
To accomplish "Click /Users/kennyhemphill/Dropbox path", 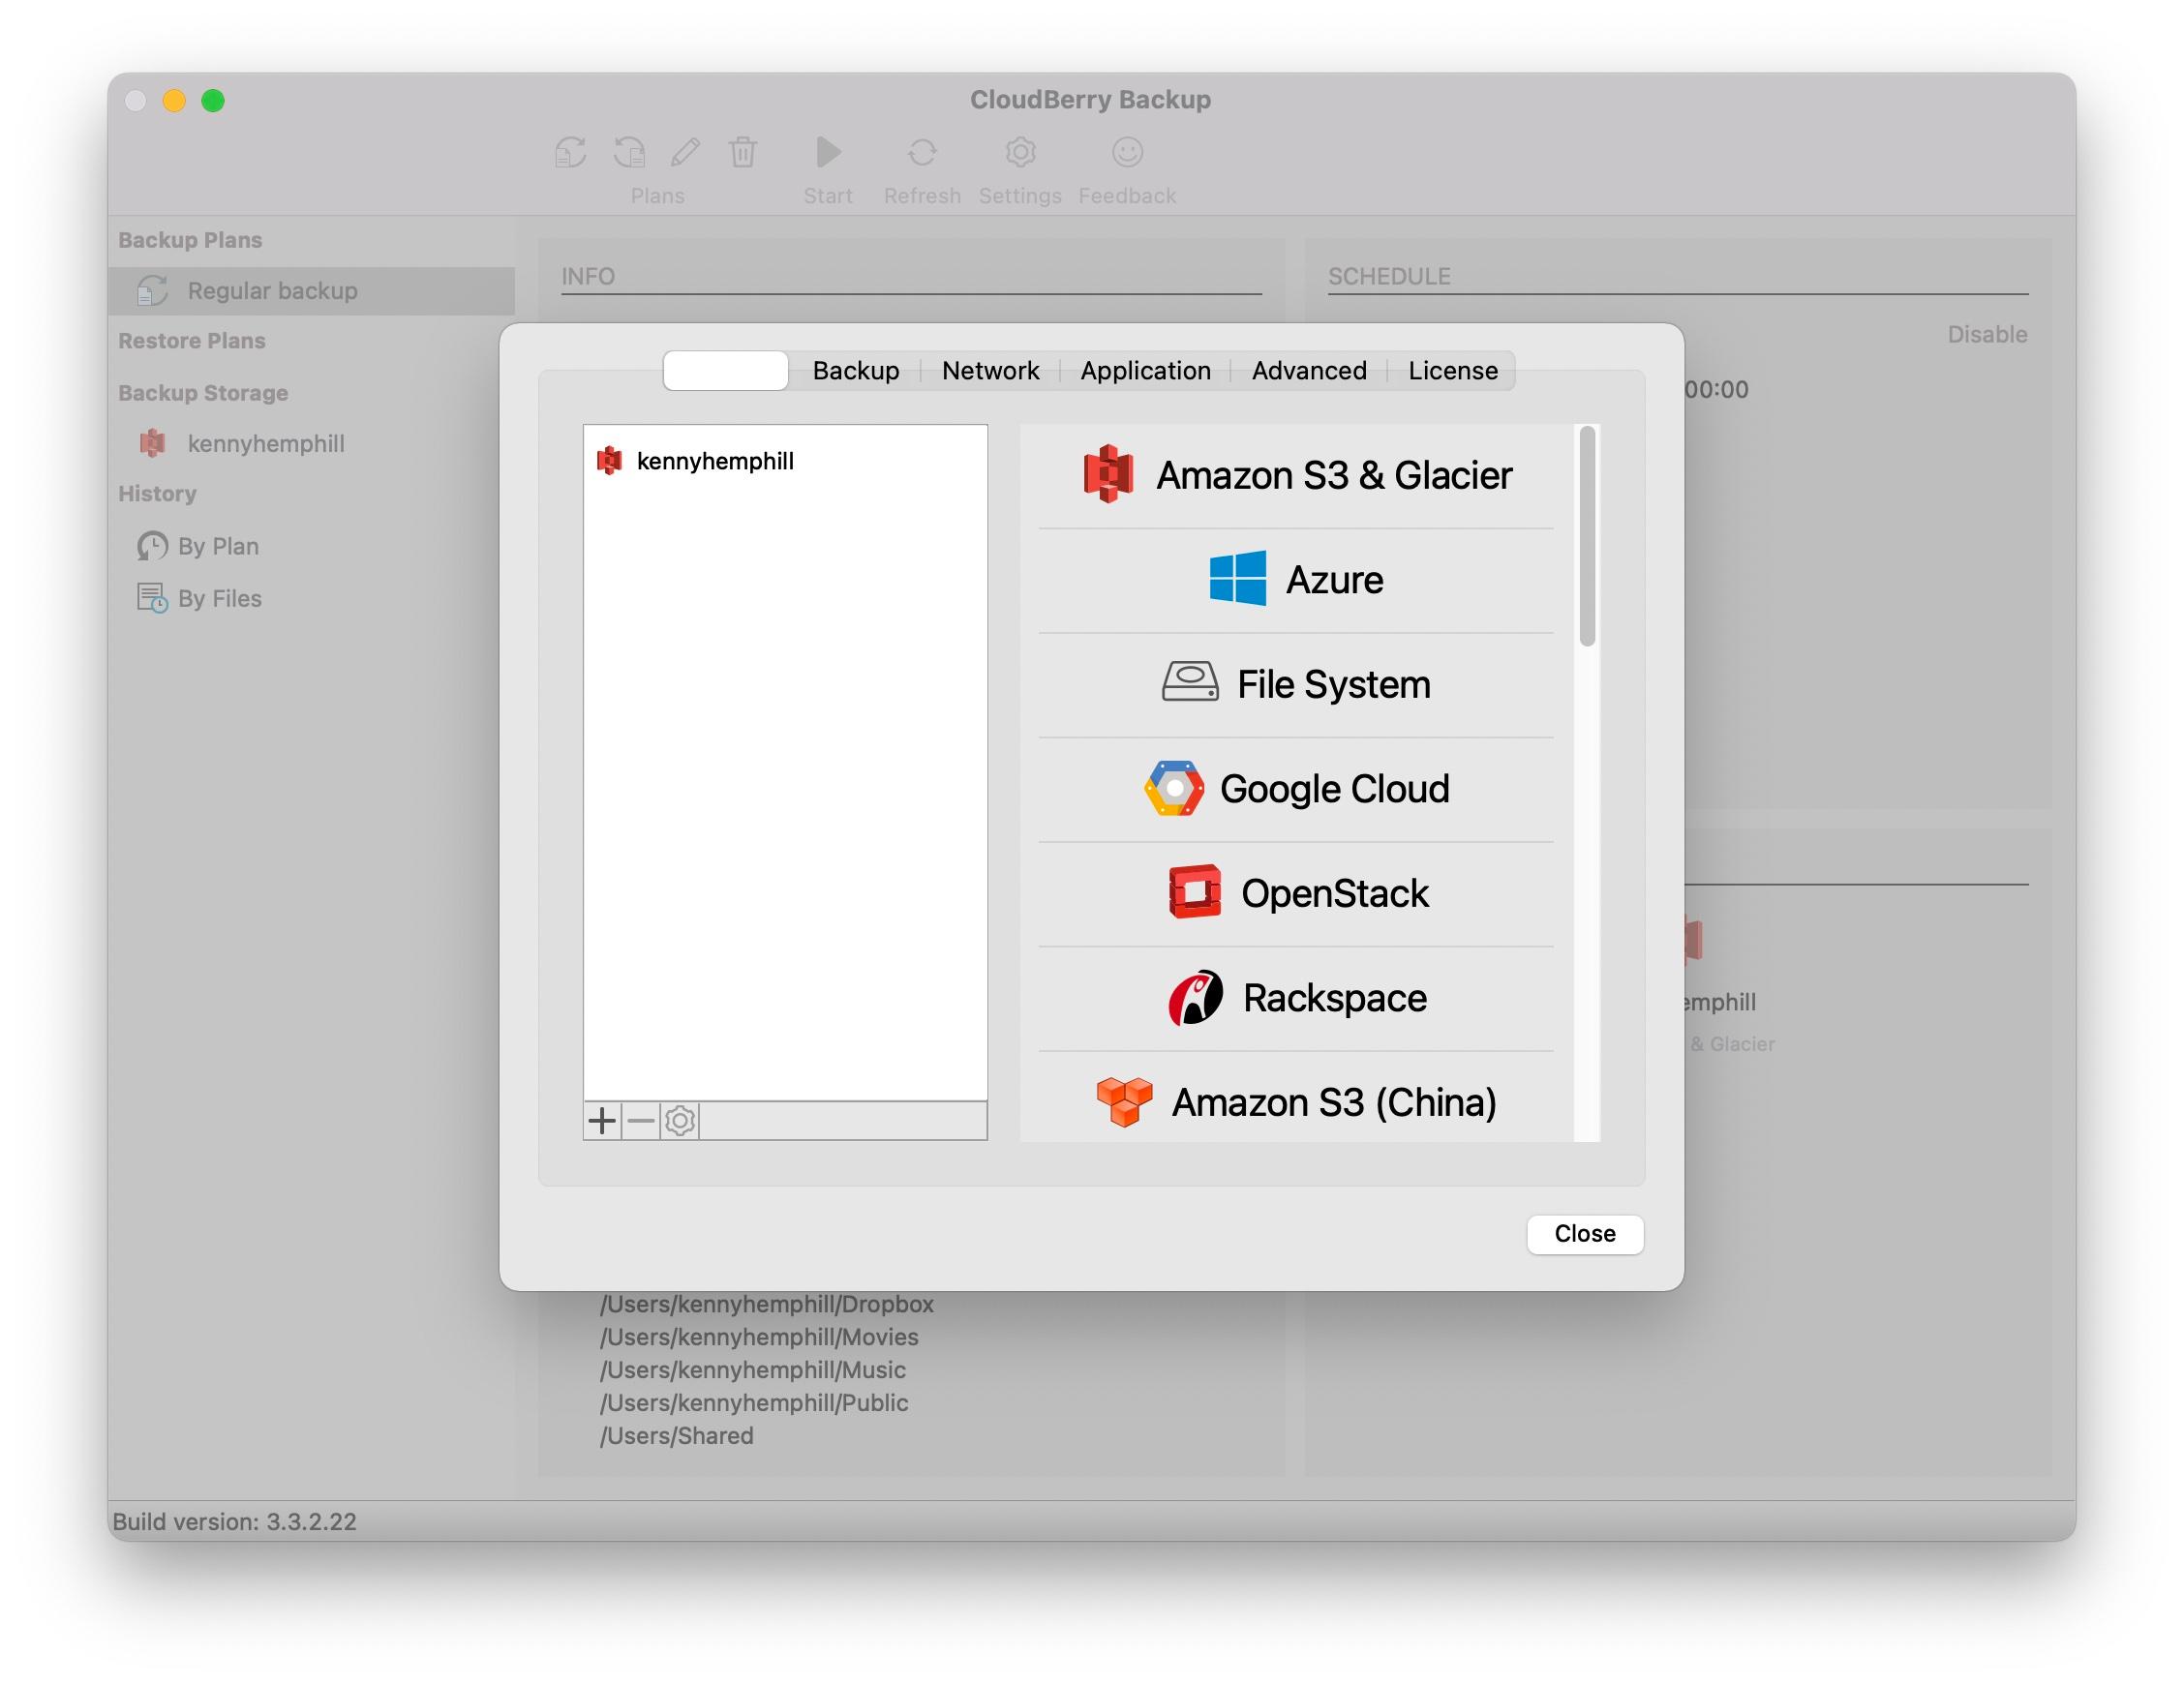I will click(766, 1304).
